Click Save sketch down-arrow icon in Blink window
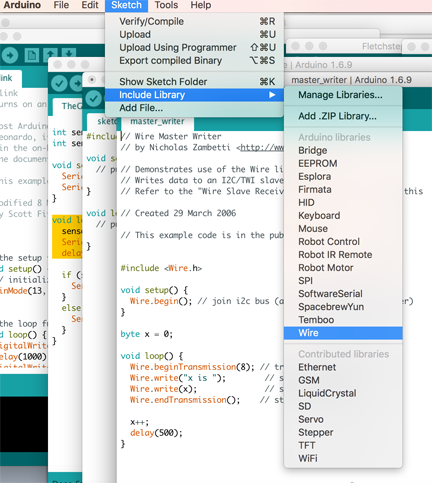 [x=68, y=53]
